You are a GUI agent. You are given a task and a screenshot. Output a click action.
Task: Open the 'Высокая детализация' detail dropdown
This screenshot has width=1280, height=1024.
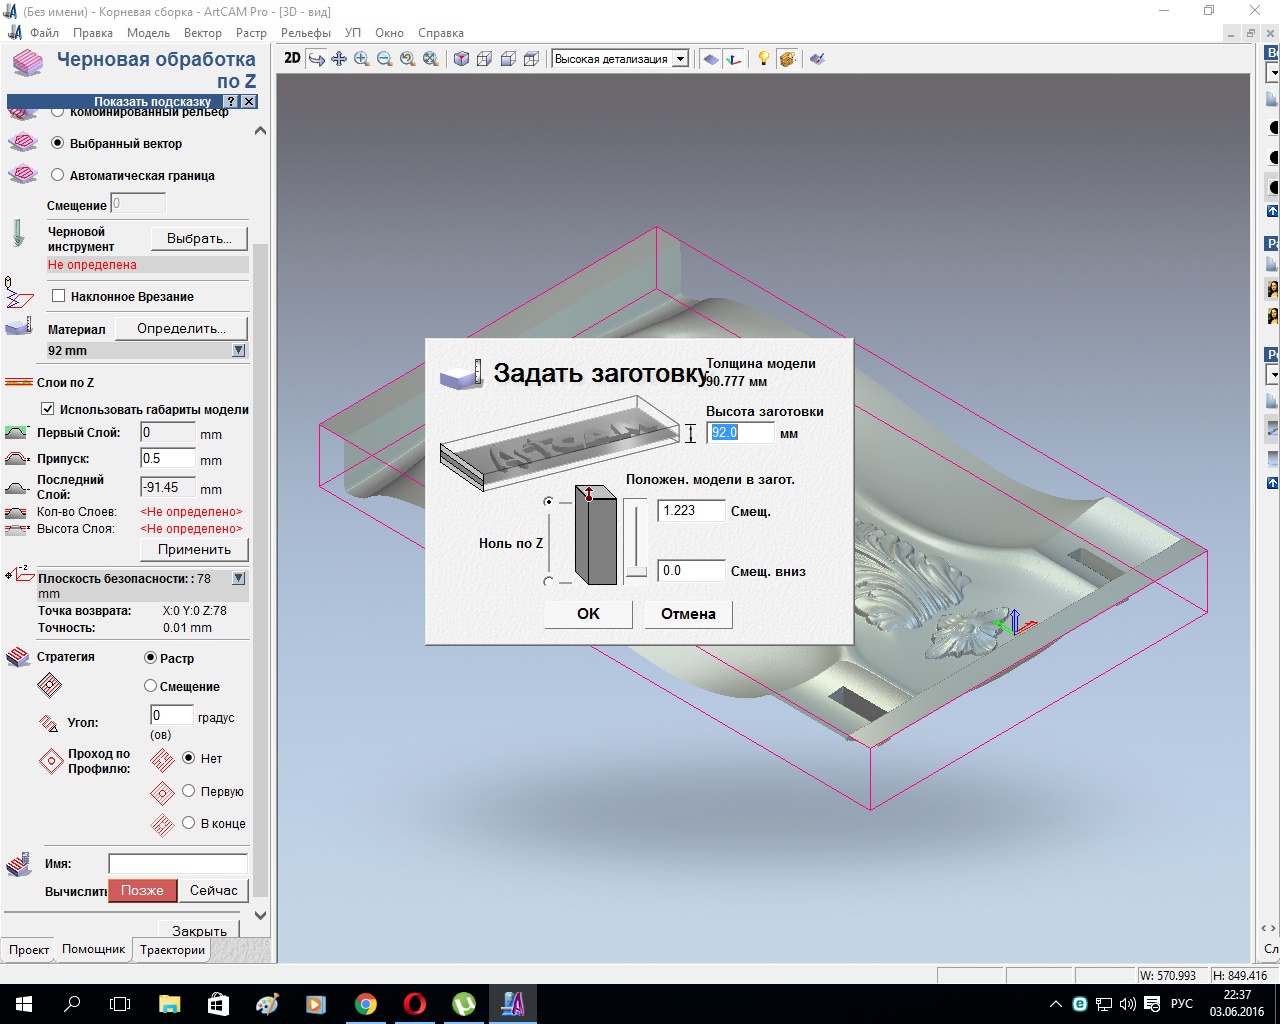tap(680, 59)
